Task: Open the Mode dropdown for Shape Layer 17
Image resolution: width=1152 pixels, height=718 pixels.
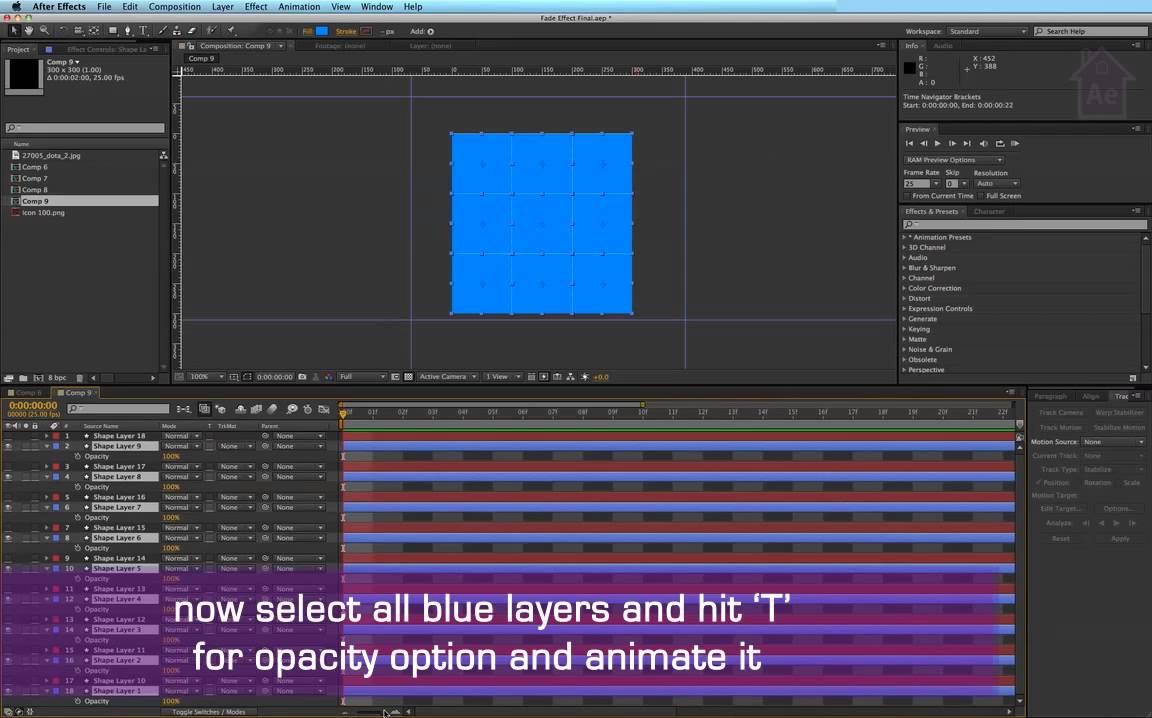Action: [181, 467]
